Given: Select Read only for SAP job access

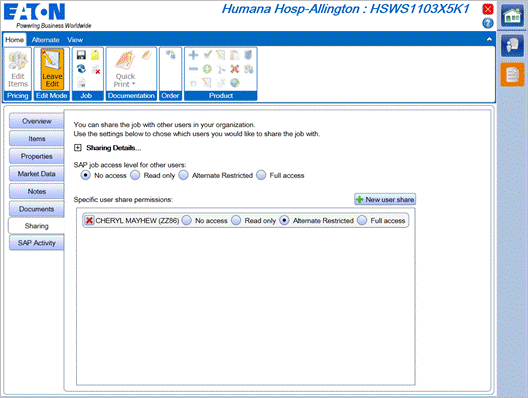Looking at the screenshot, I should 135,175.
